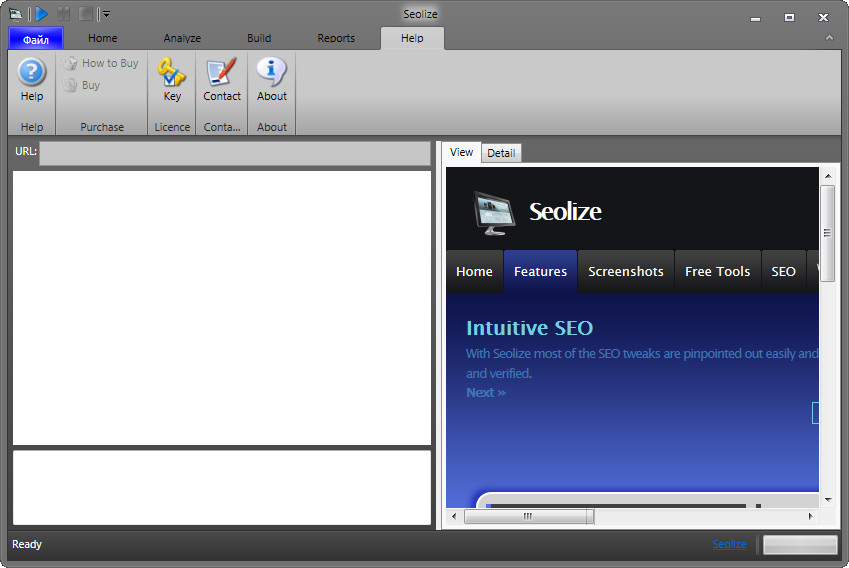
Task: Collapse the ribbon with the chevron
Action: (x=829, y=38)
